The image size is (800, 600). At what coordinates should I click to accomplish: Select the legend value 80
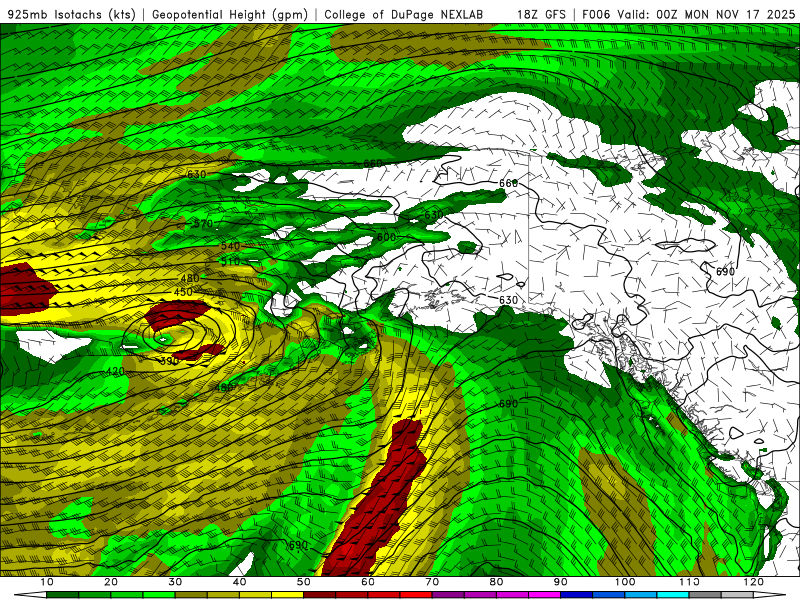[496, 582]
